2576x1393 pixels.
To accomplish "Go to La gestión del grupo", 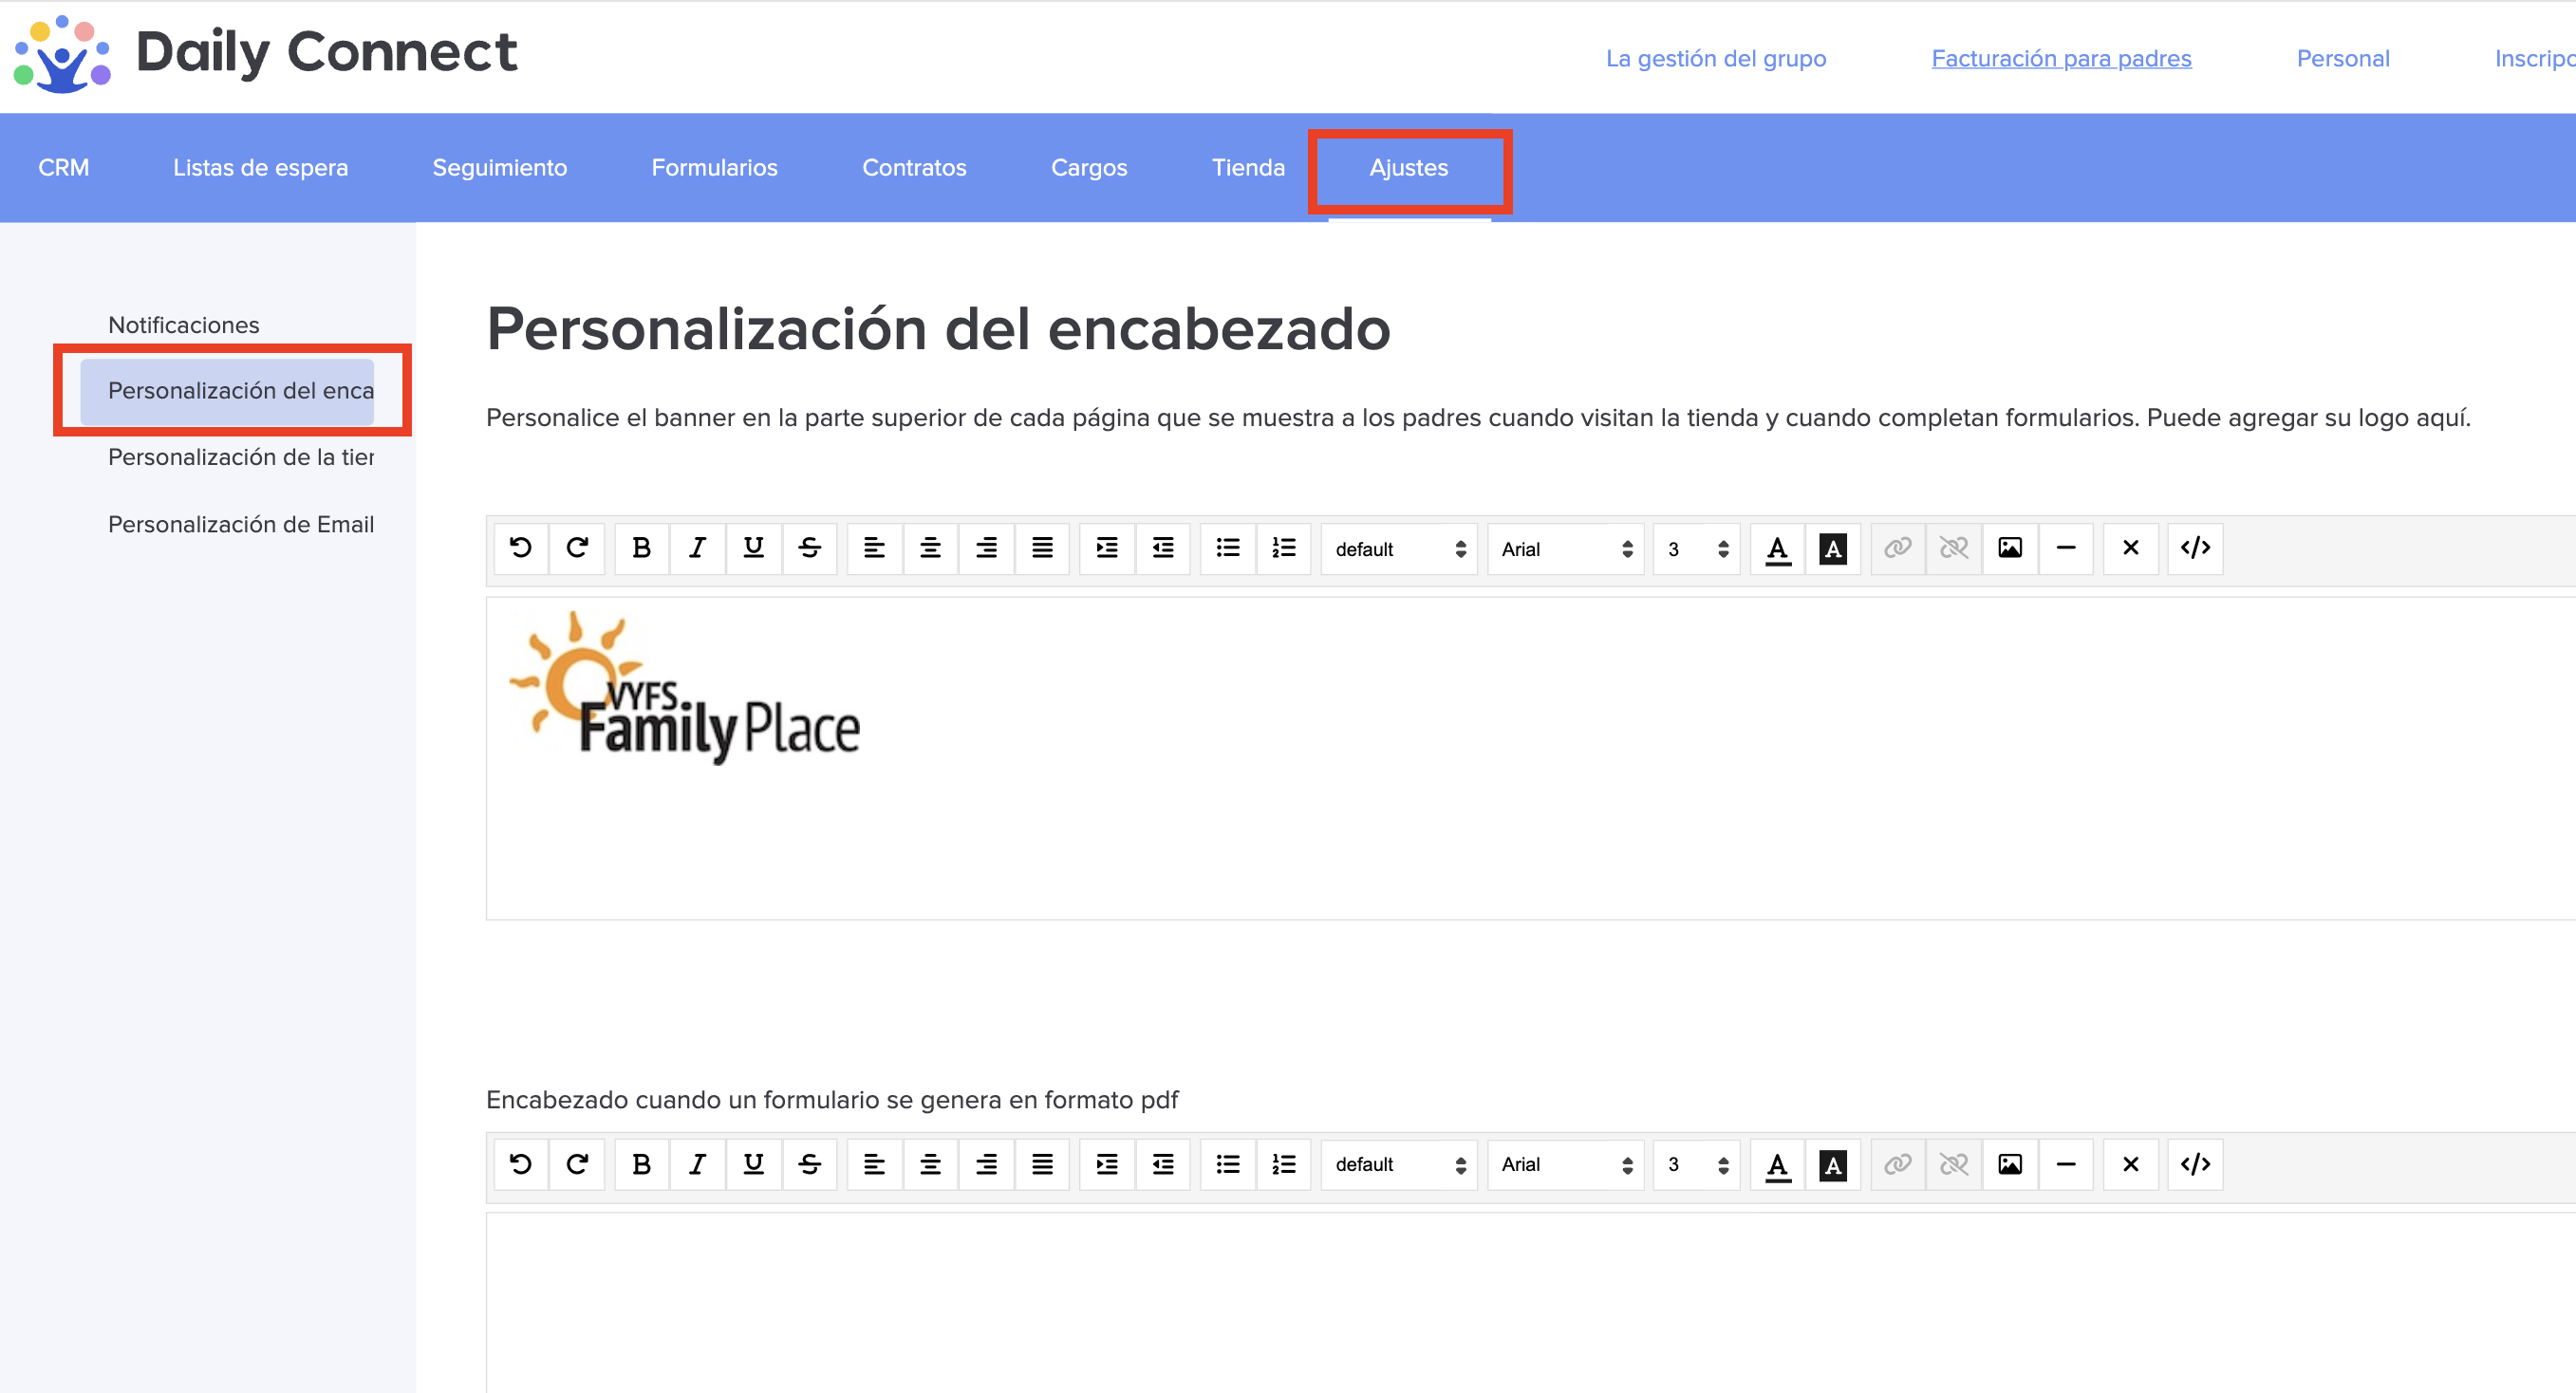I will 1715,58.
